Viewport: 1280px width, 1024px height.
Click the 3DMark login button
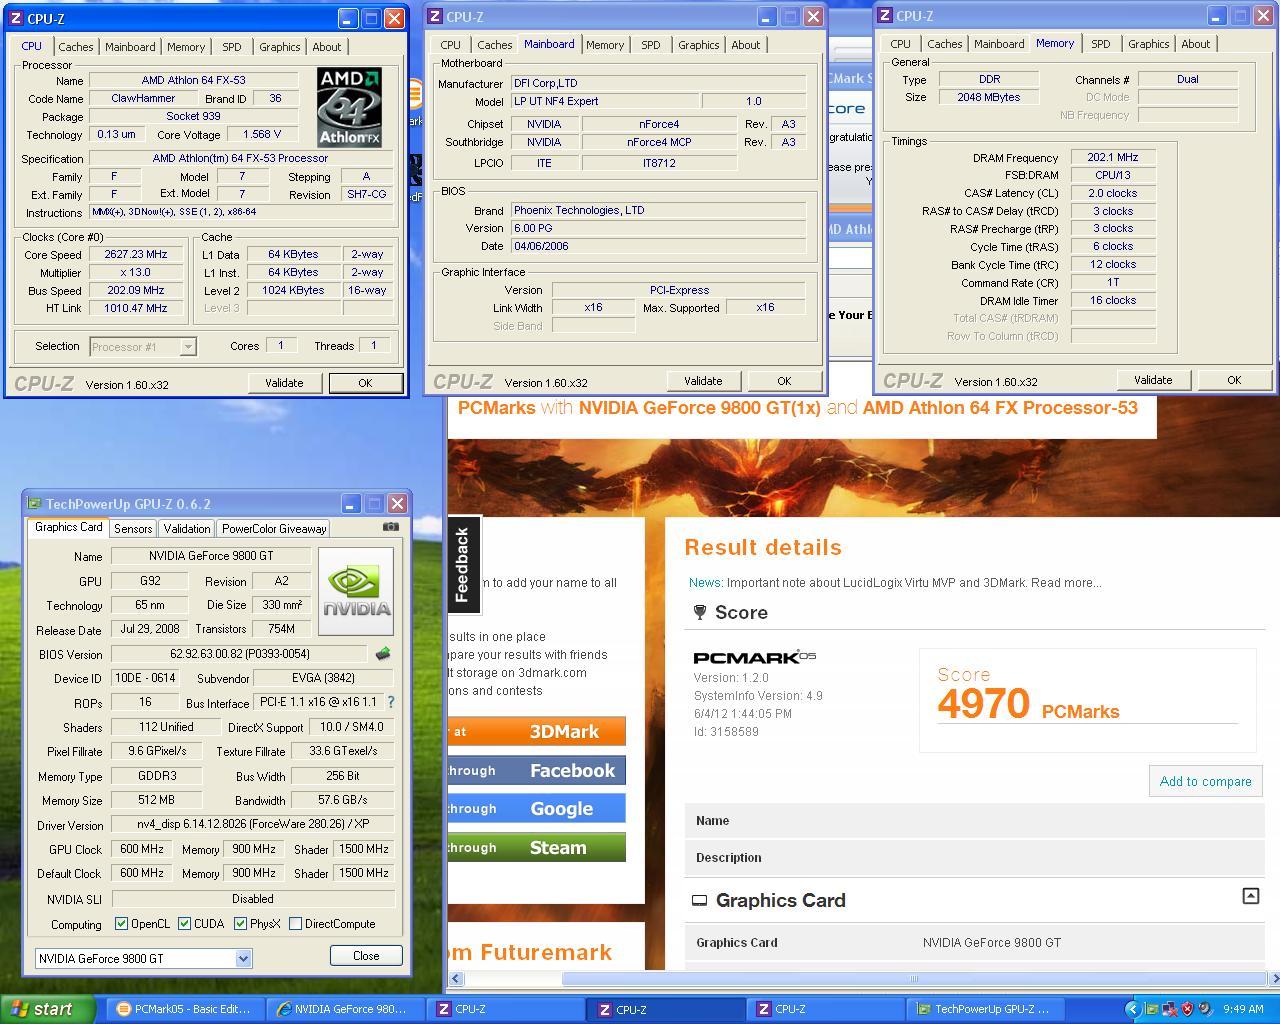point(537,731)
